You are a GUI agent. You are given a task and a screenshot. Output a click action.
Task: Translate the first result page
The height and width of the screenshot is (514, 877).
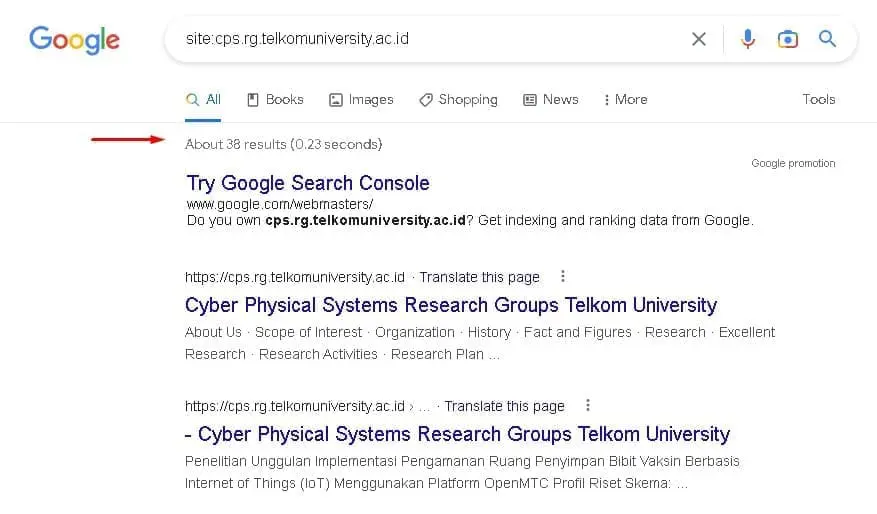tap(479, 277)
